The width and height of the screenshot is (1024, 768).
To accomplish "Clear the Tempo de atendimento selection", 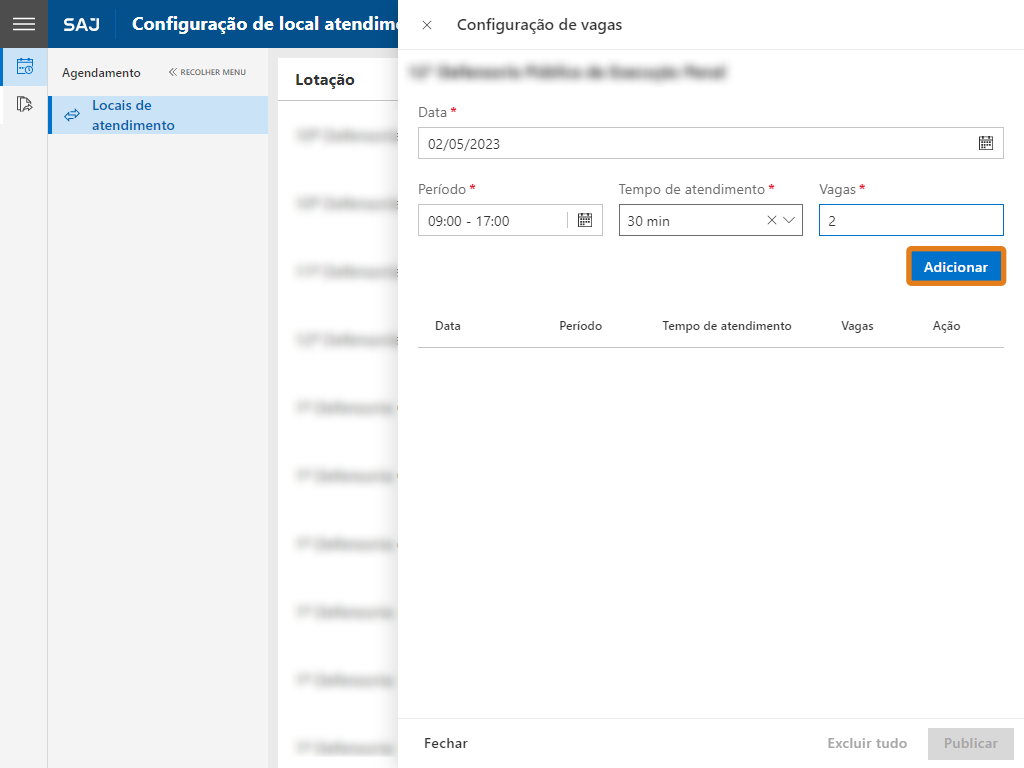I will tap(771, 220).
